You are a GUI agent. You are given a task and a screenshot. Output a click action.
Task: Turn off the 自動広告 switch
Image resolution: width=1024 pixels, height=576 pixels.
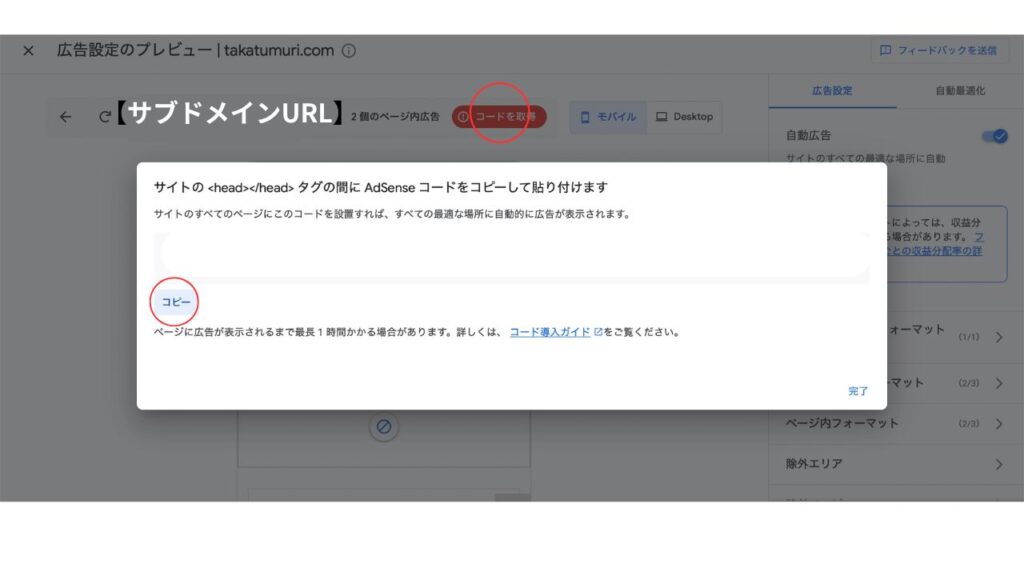(994, 136)
